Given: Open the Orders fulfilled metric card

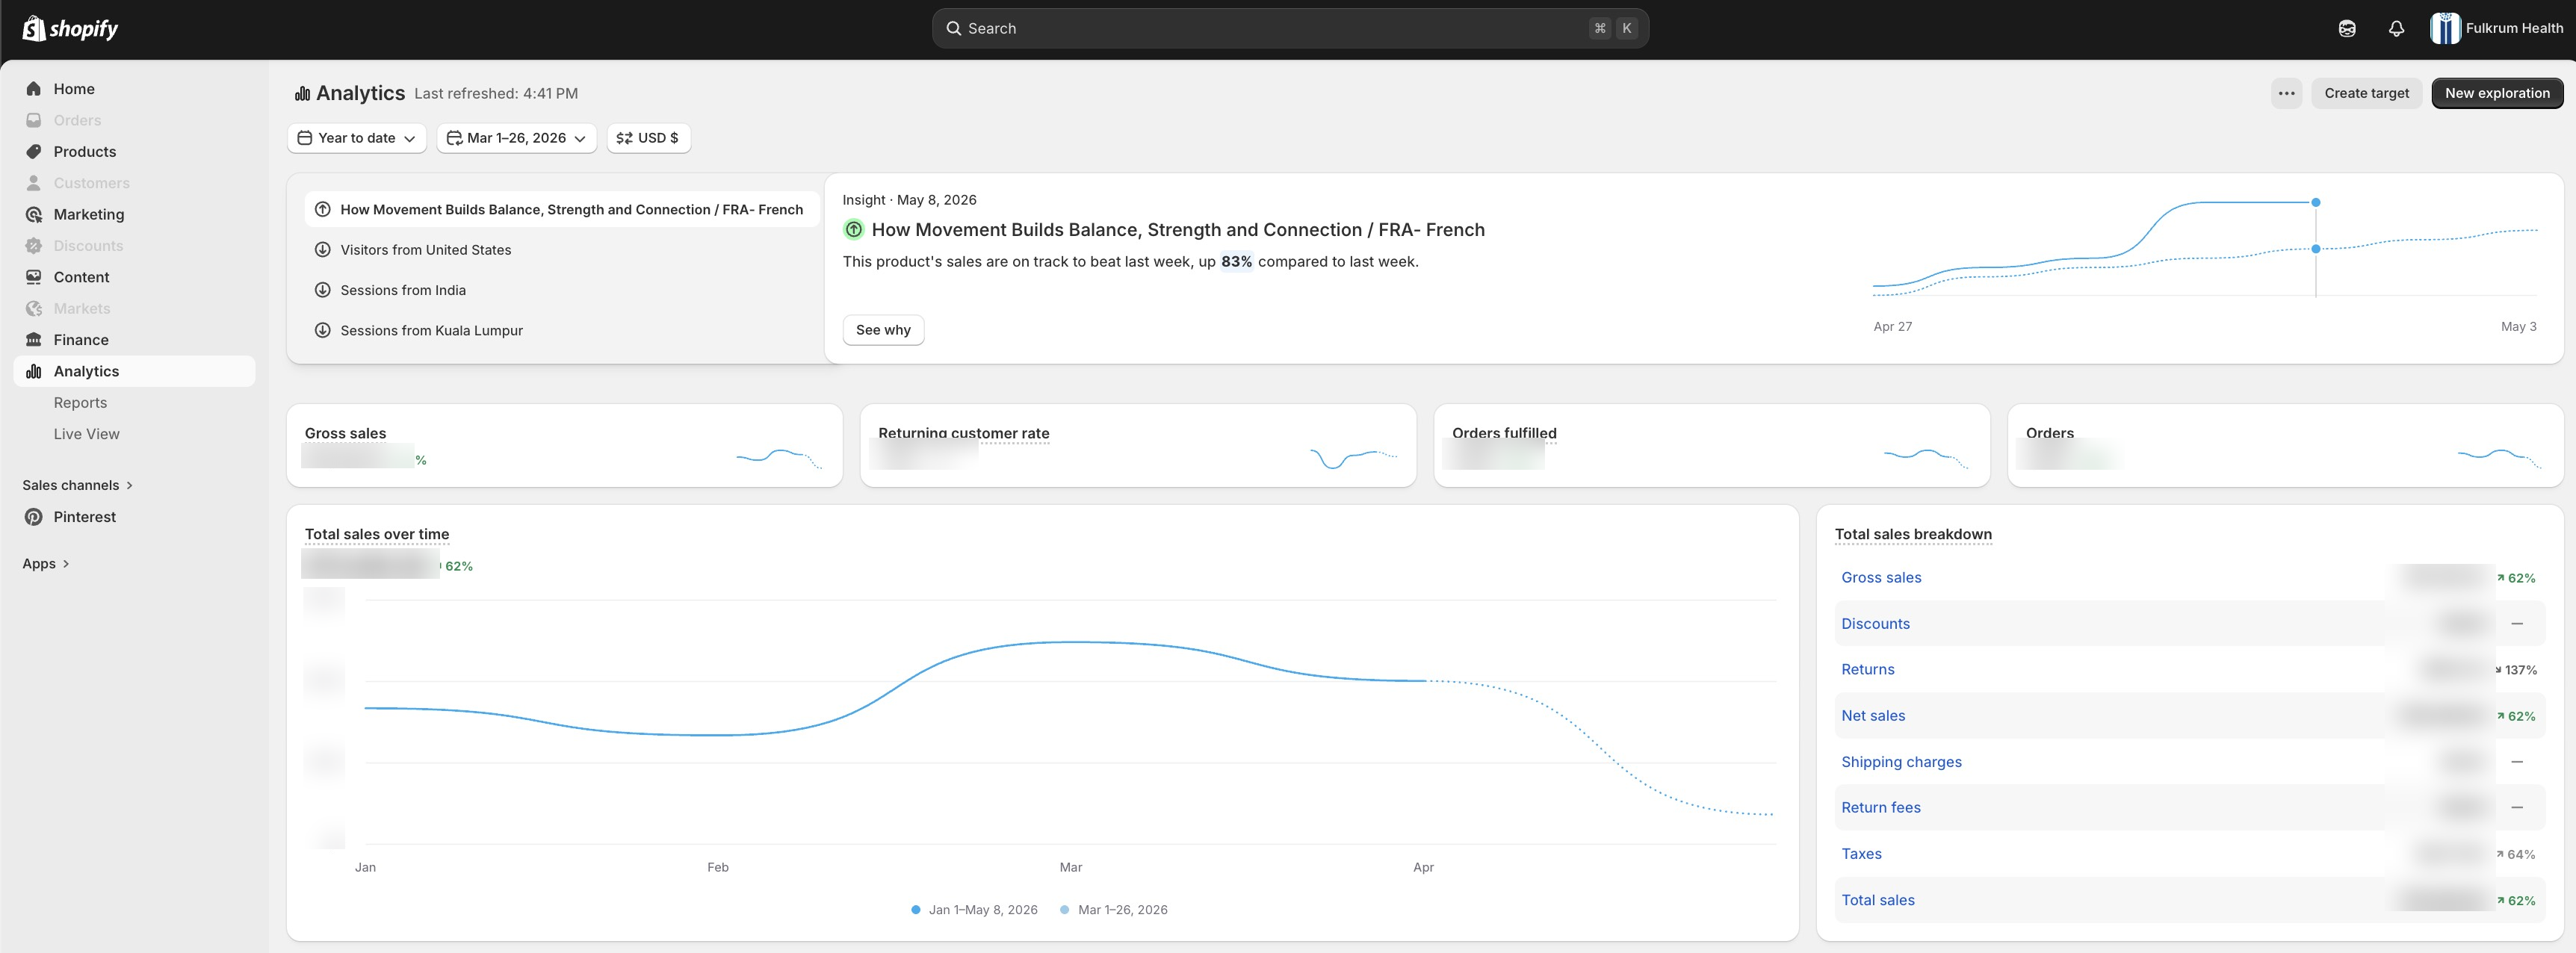Looking at the screenshot, I should coord(1711,446).
